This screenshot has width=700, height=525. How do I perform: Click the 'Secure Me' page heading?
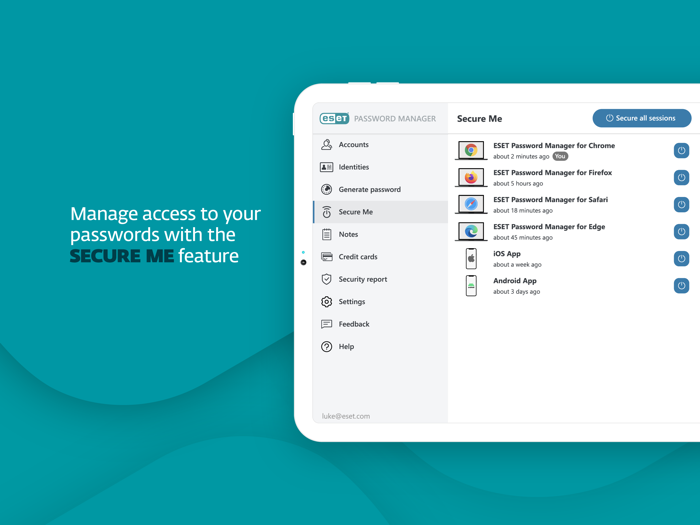pyautogui.click(x=479, y=119)
